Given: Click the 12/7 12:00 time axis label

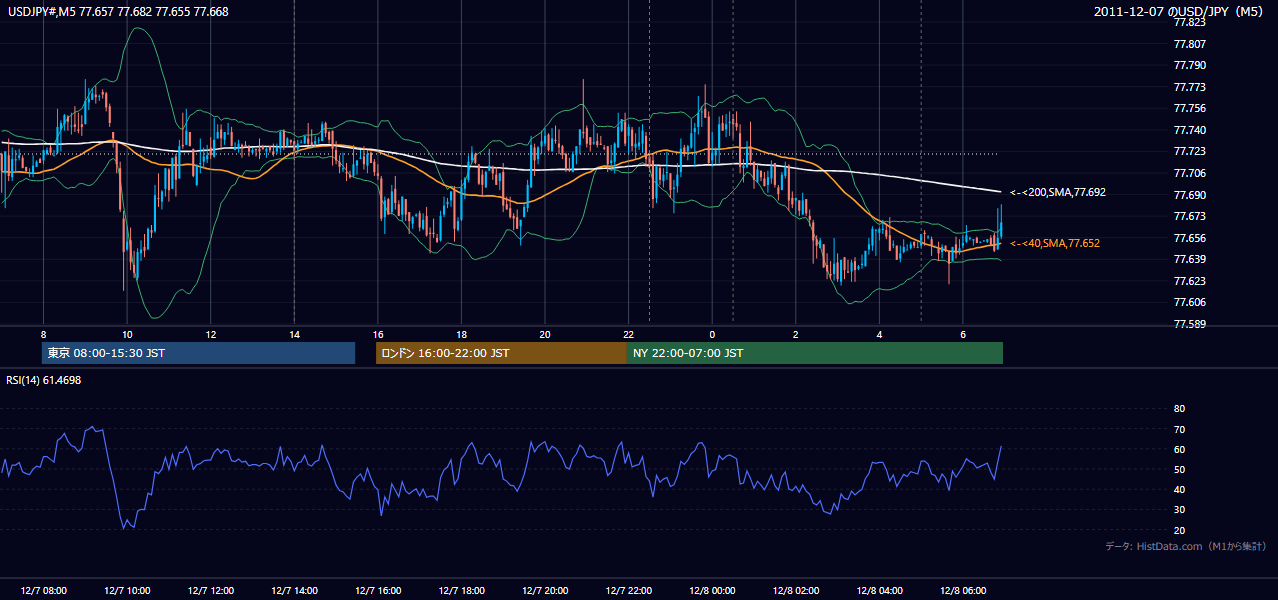Looking at the screenshot, I should pos(211,590).
